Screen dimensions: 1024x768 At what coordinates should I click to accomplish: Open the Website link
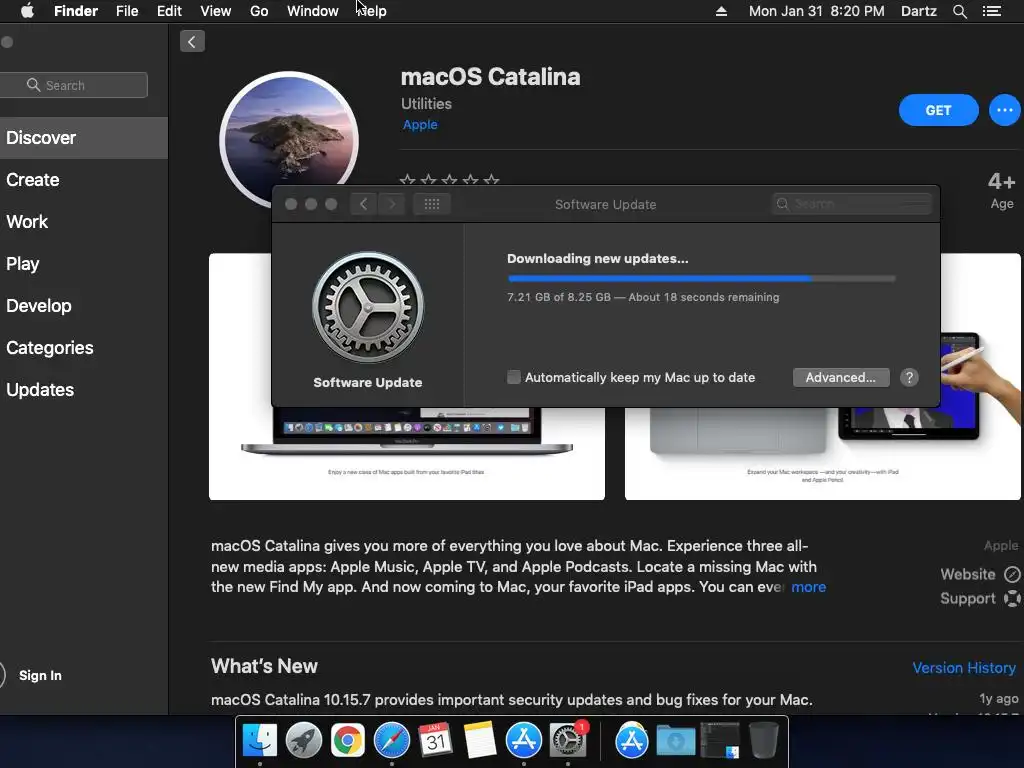[968, 574]
